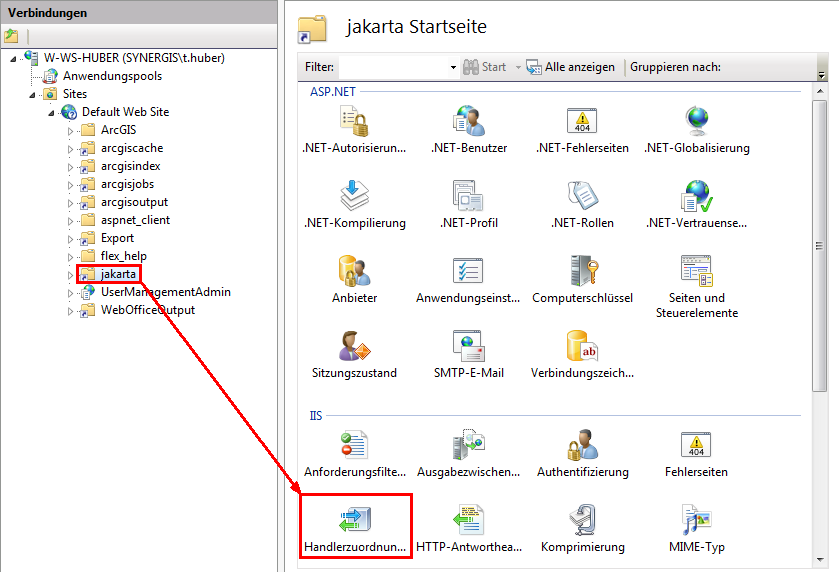This screenshot has width=839, height=572.
Task: Open the Sitzungszustand feature
Action: (x=354, y=355)
